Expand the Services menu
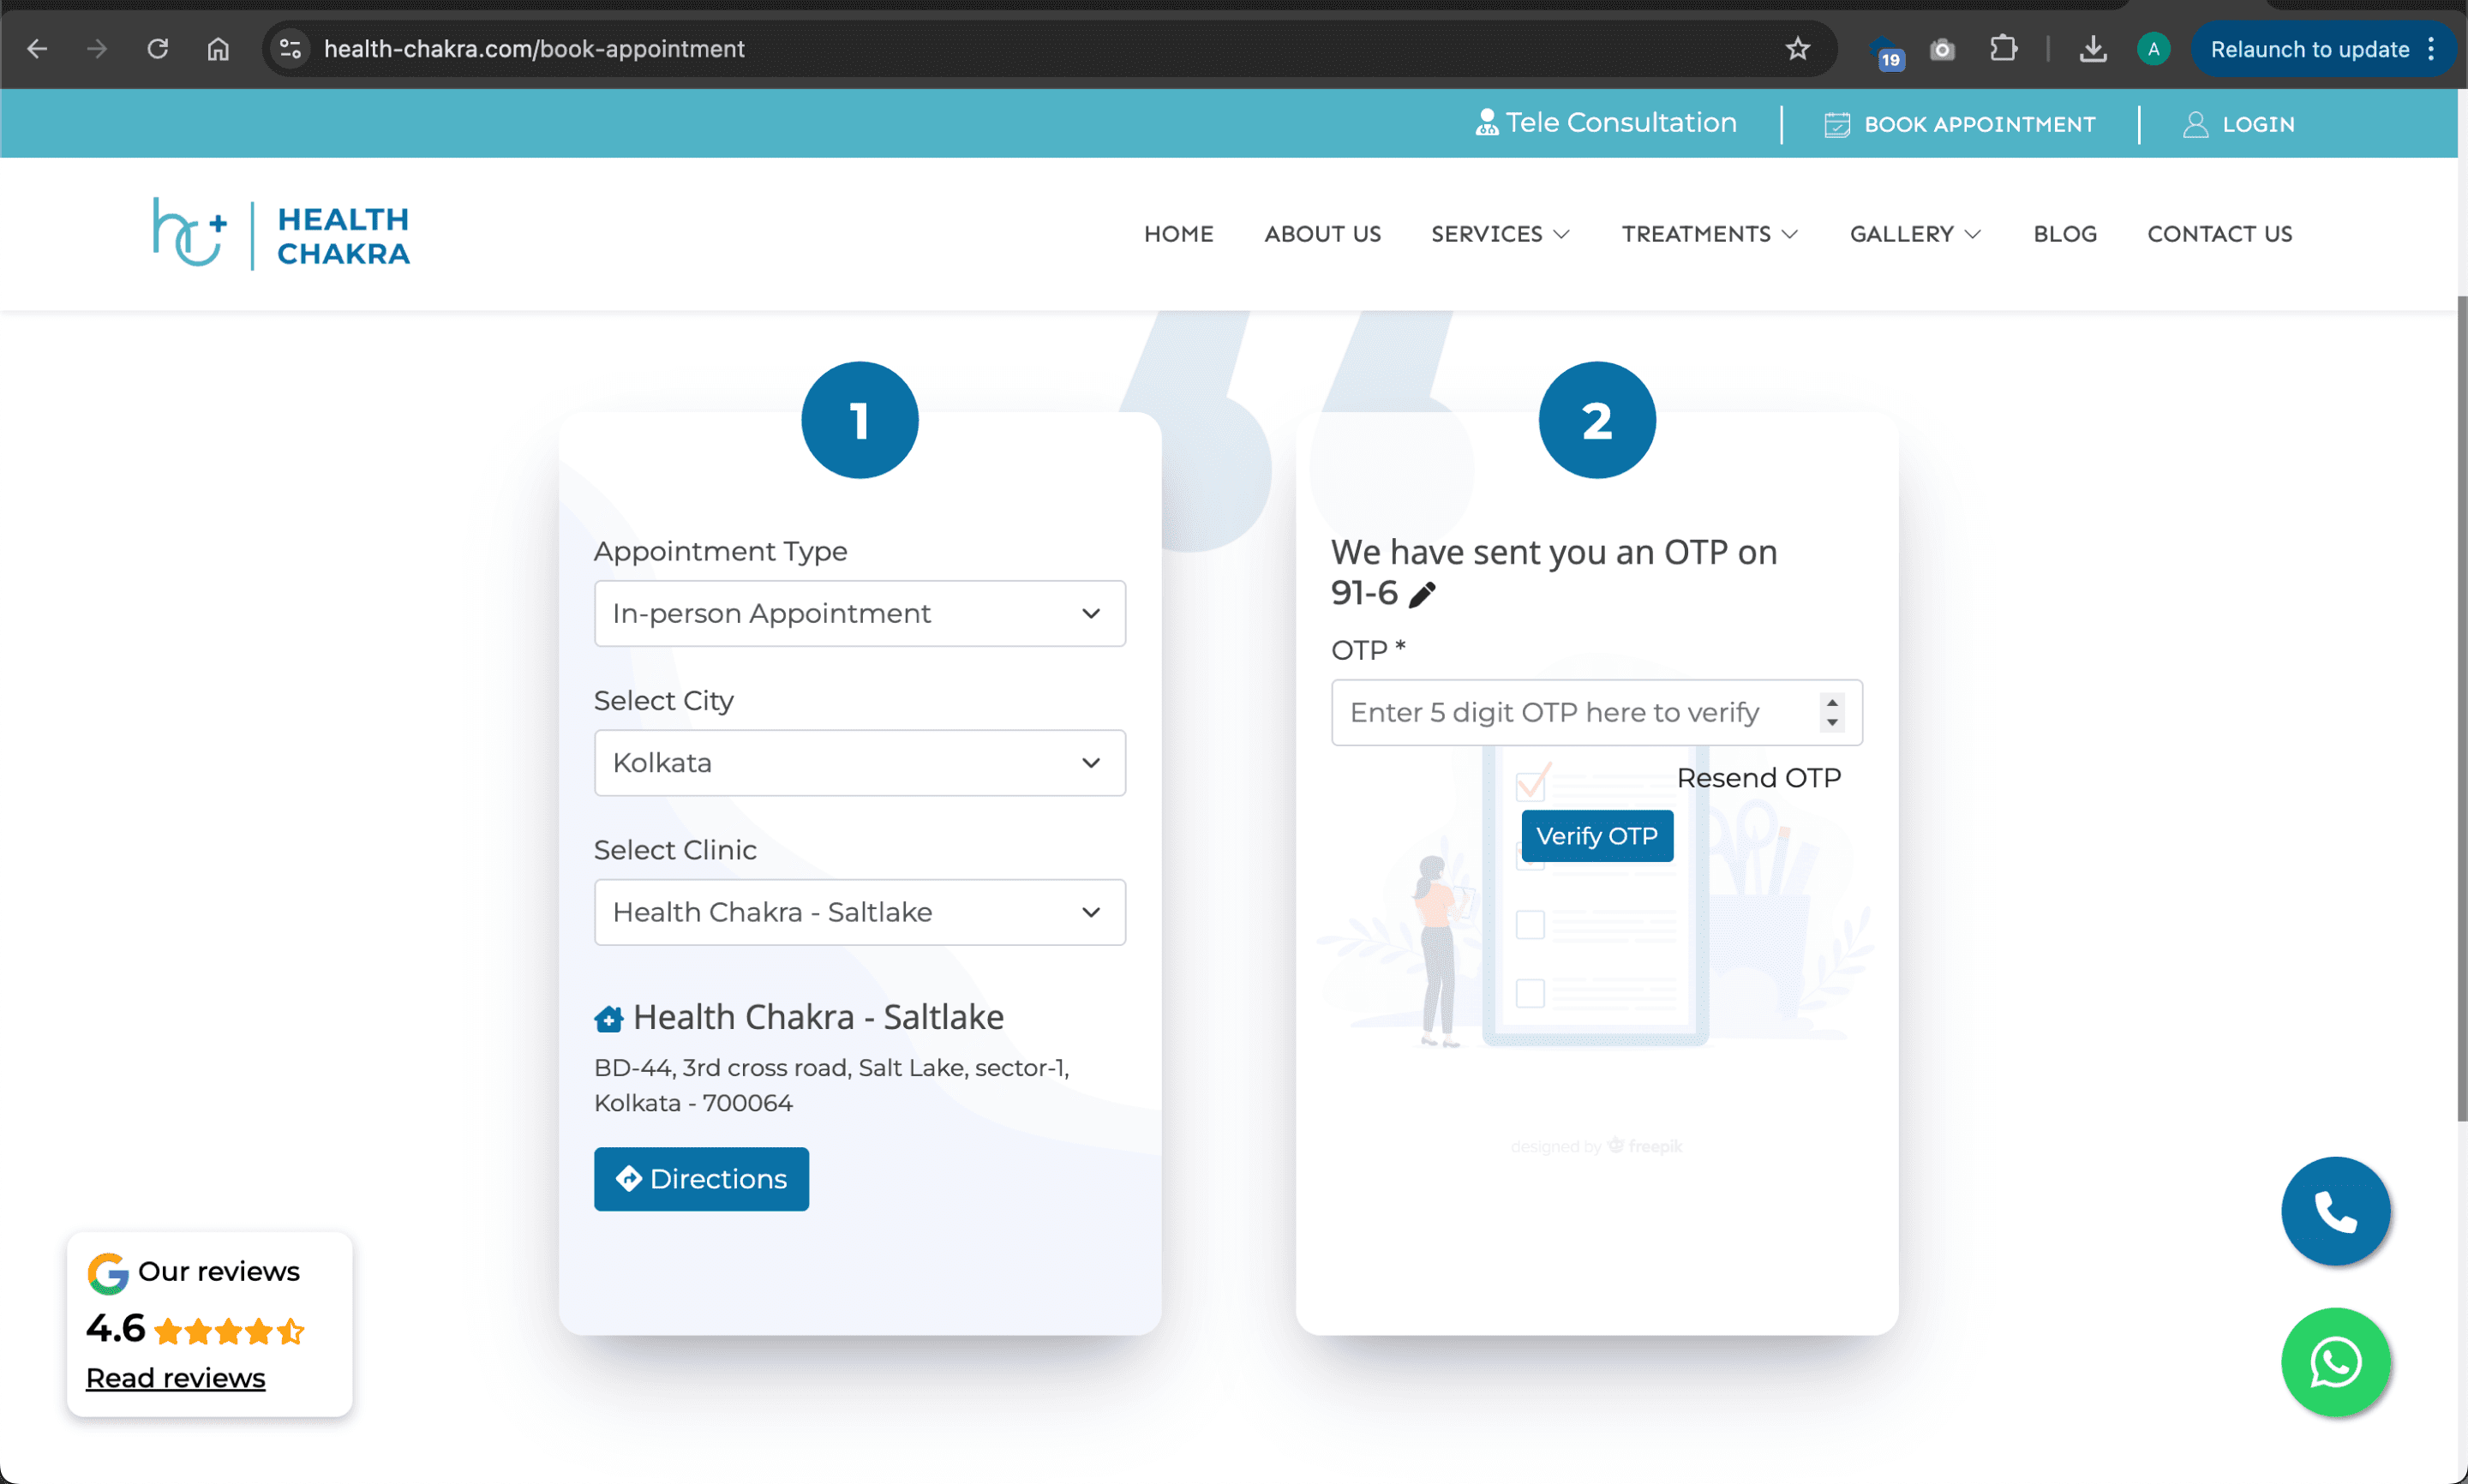 pyautogui.click(x=1500, y=234)
